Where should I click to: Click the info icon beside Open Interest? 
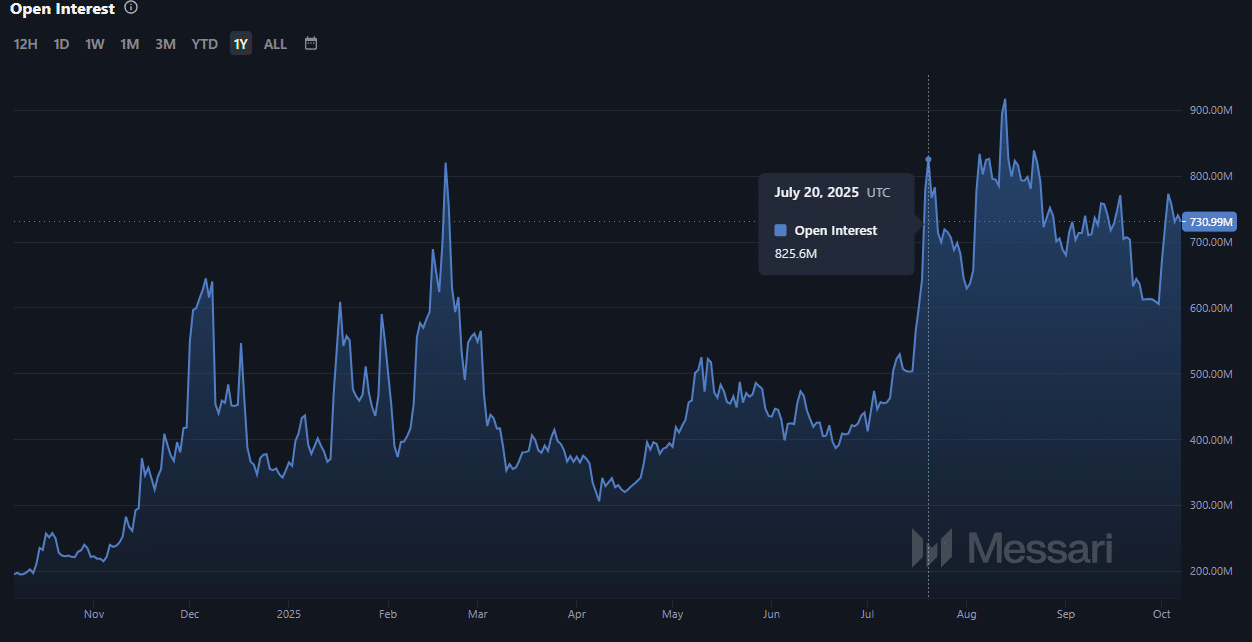(131, 8)
